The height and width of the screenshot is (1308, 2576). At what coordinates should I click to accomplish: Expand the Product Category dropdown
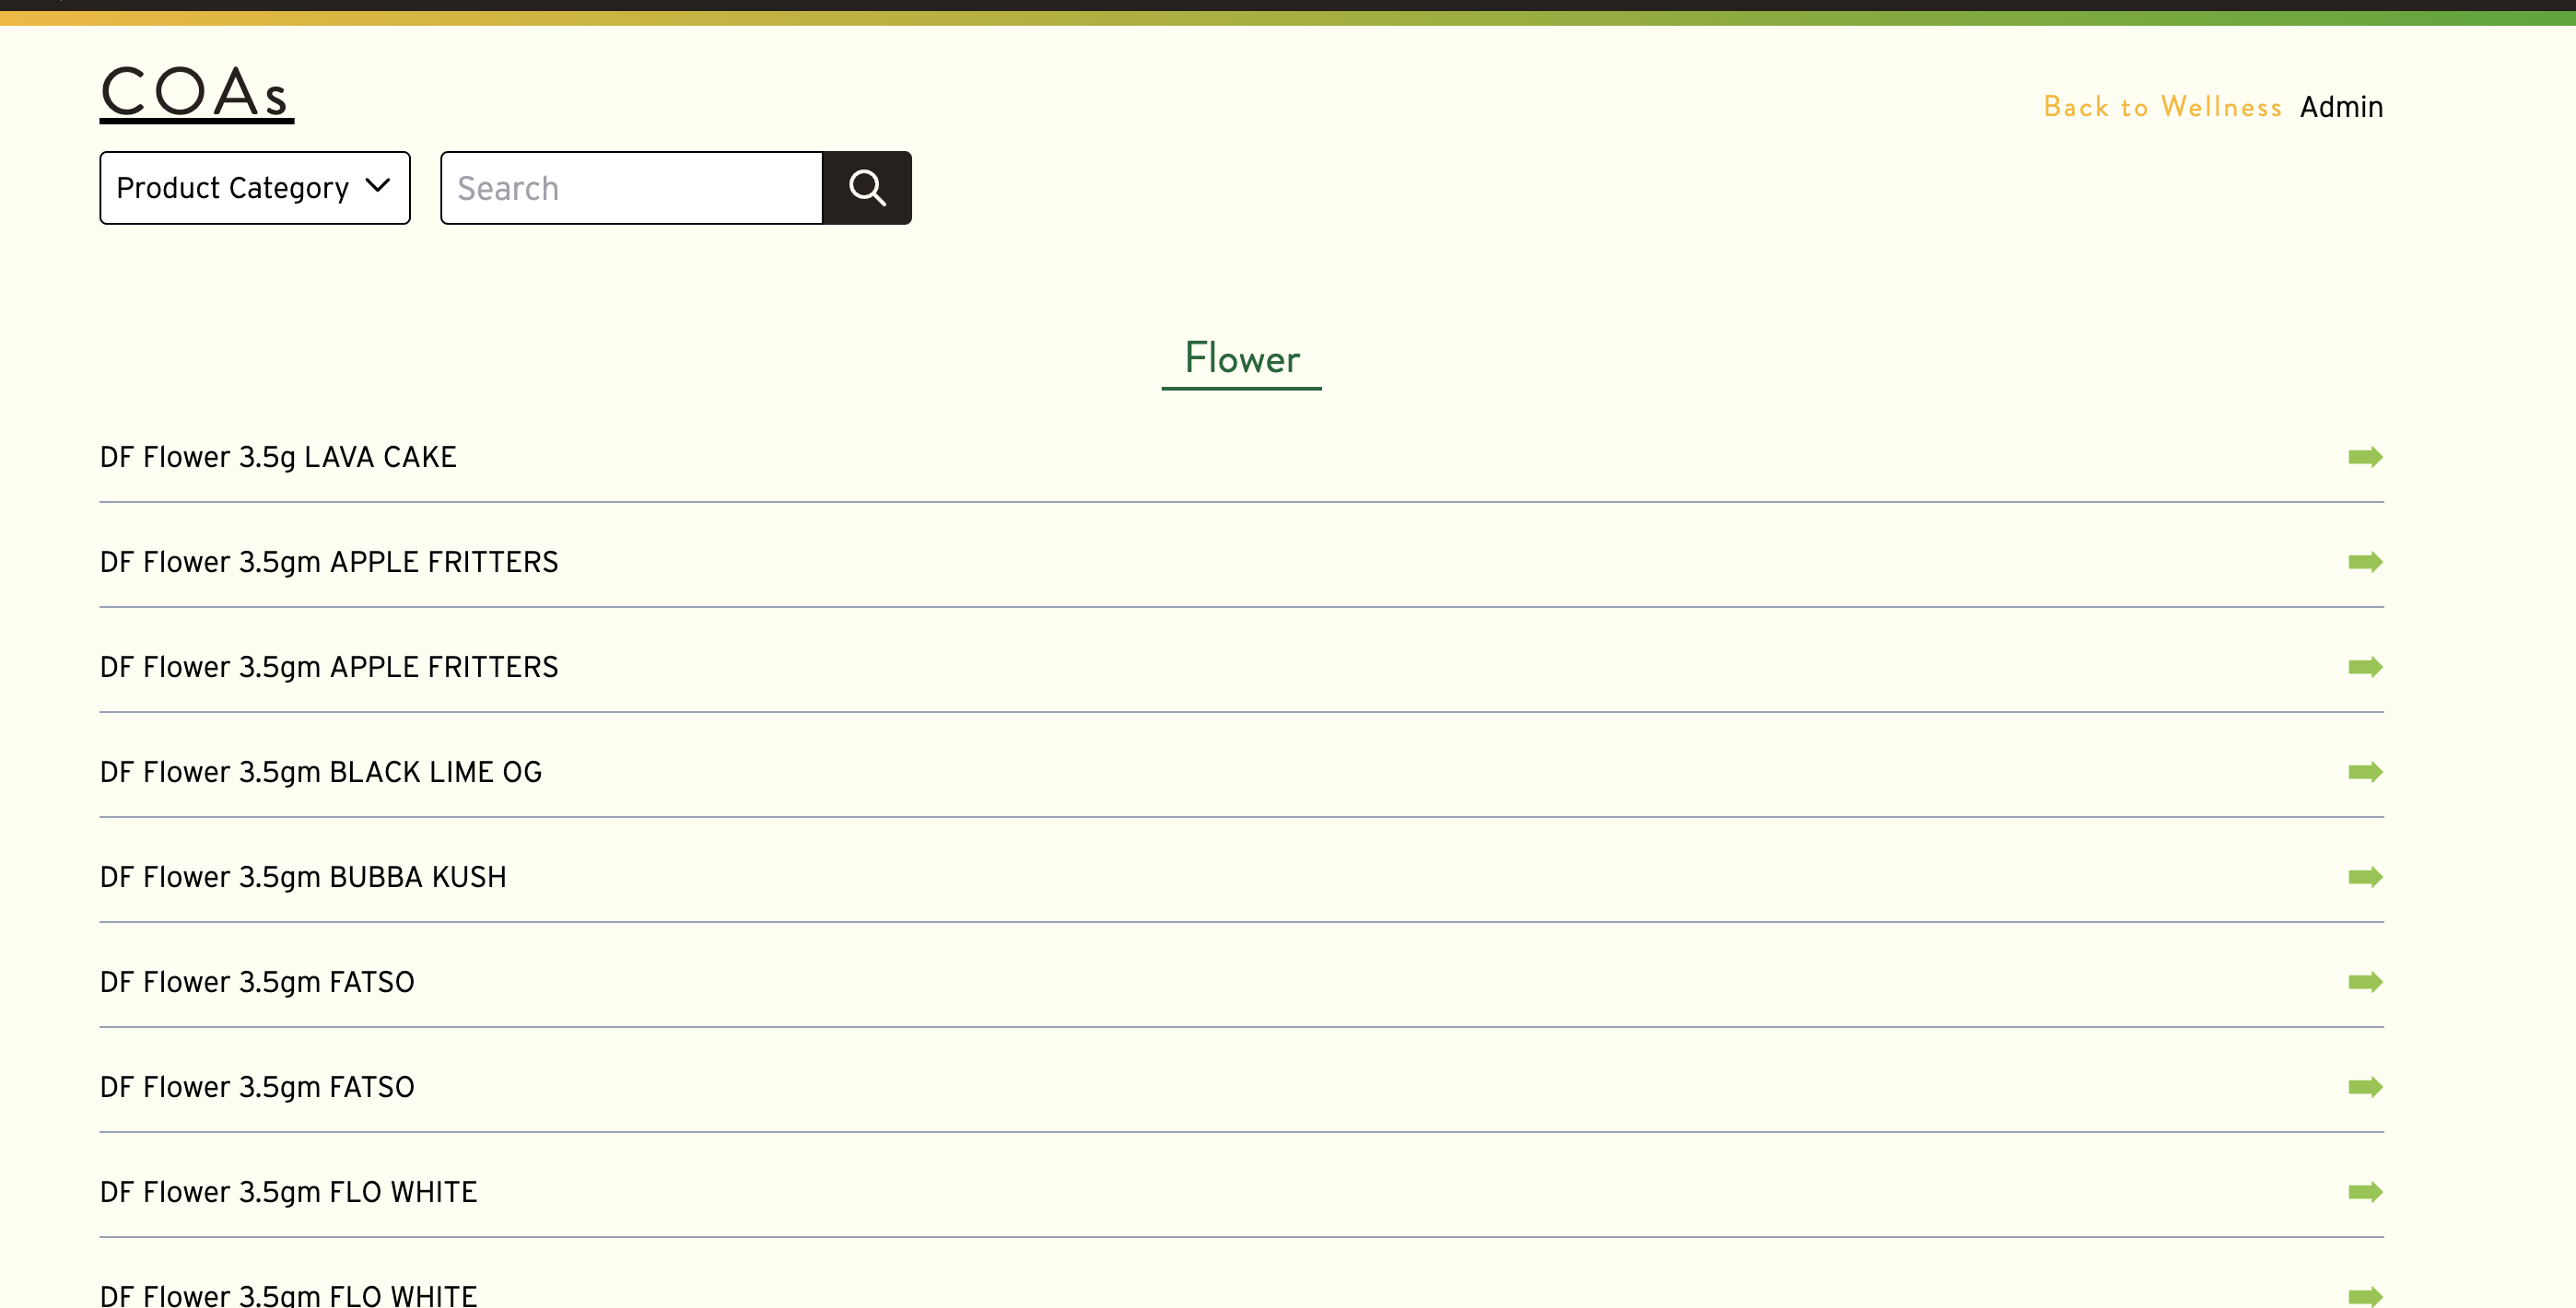(x=253, y=187)
